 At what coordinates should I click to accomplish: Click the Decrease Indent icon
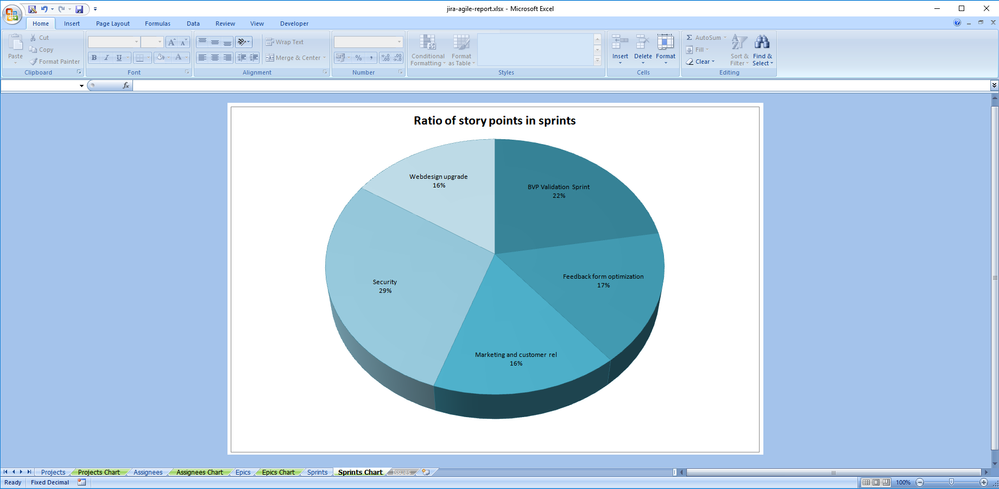(241, 58)
